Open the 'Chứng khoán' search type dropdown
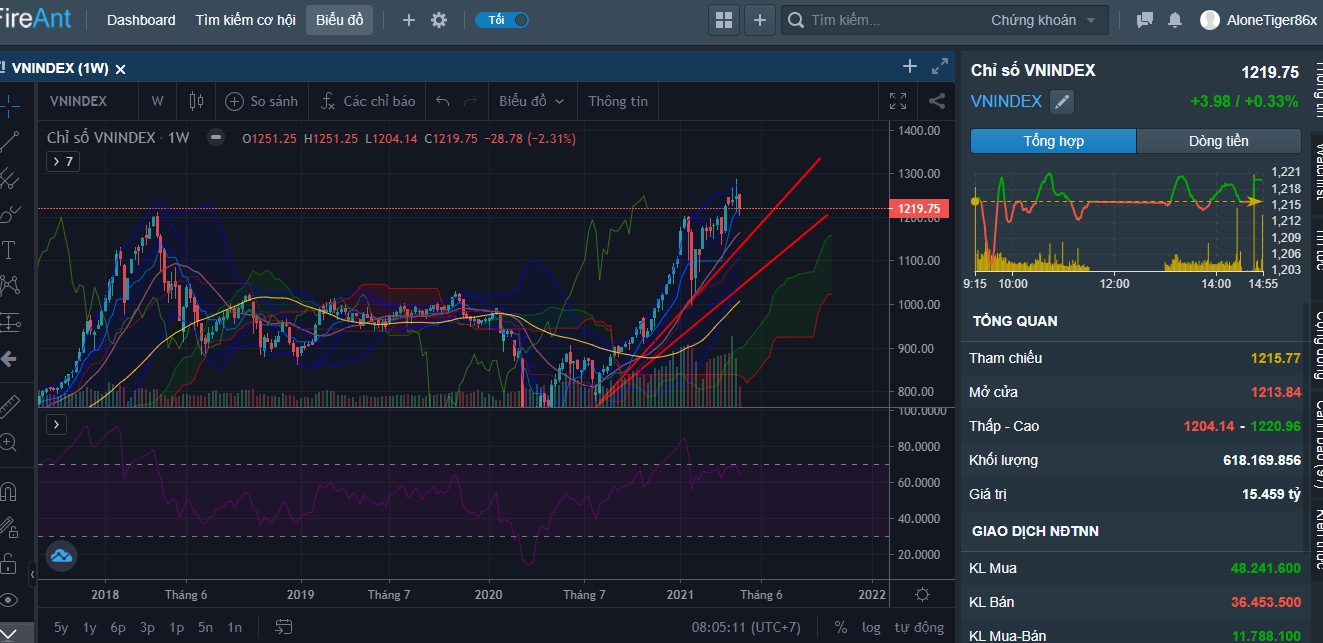Screen dimensions: 1323x643 1043,20
